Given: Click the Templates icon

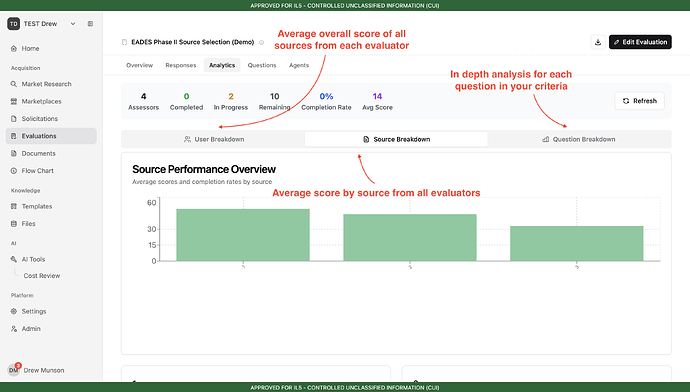Looking at the screenshot, I should (14, 206).
